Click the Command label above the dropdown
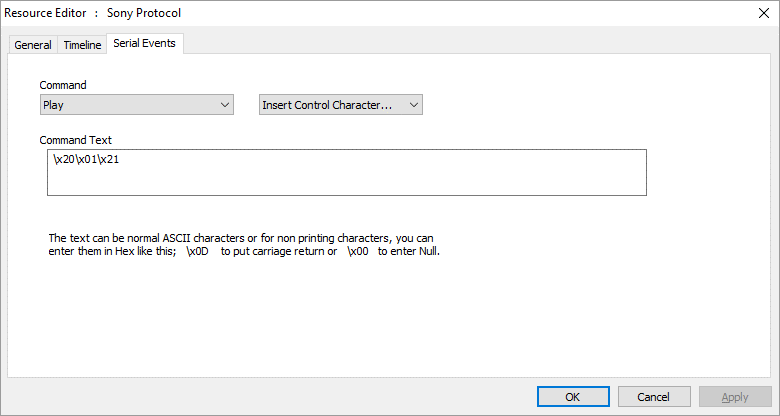The width and height of the screenshot is (780, 416). pos(63,85)
